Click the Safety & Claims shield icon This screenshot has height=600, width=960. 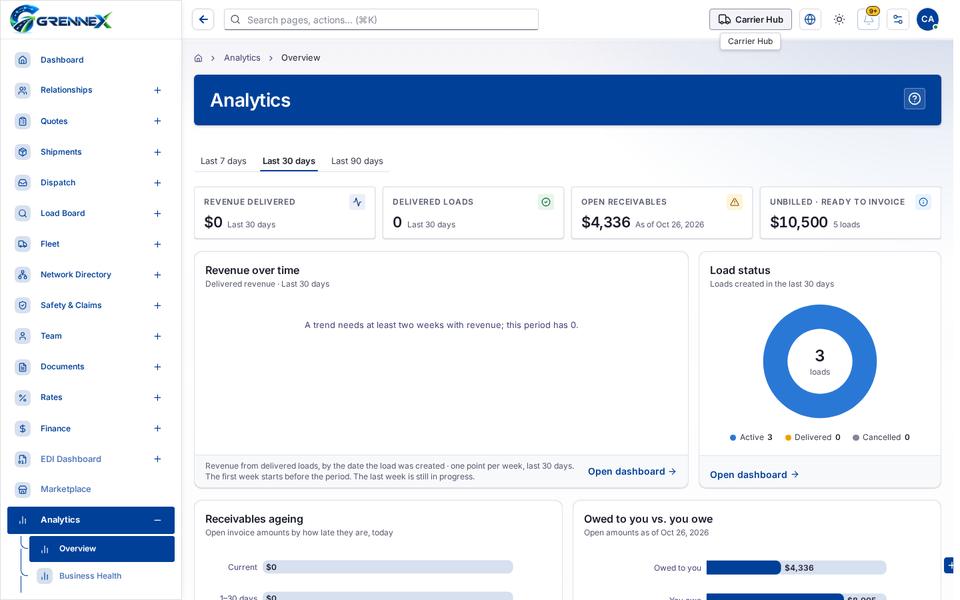click(x=23, y=306)
